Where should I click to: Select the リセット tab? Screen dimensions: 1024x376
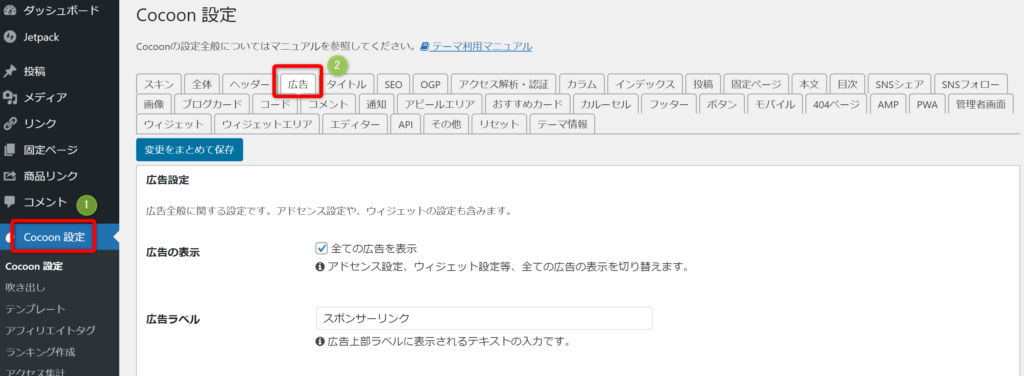click(x=499, y=124)
